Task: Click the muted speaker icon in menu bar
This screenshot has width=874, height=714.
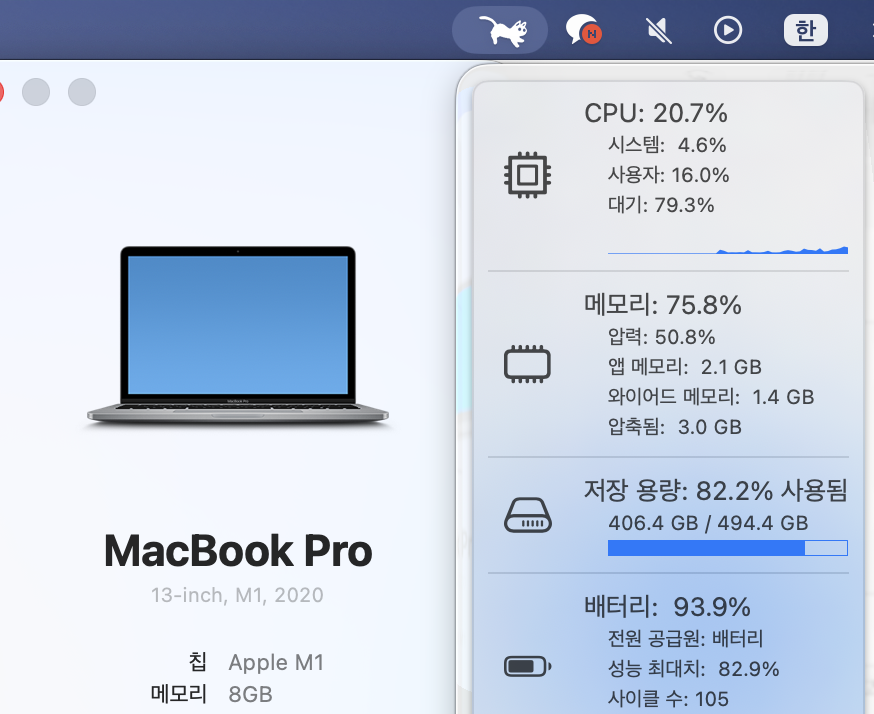Action: 658,31
